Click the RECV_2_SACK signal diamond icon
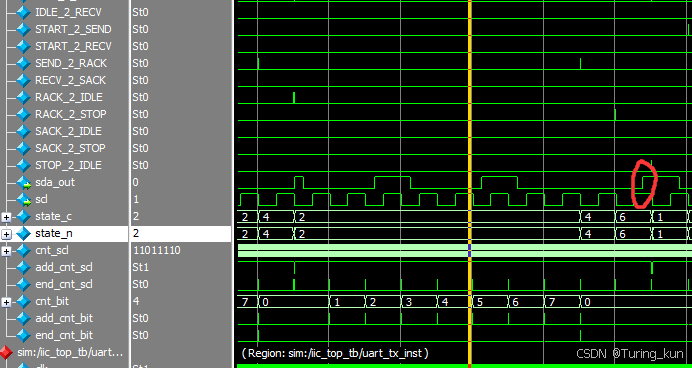692x368 pixels. click(23, 80)
